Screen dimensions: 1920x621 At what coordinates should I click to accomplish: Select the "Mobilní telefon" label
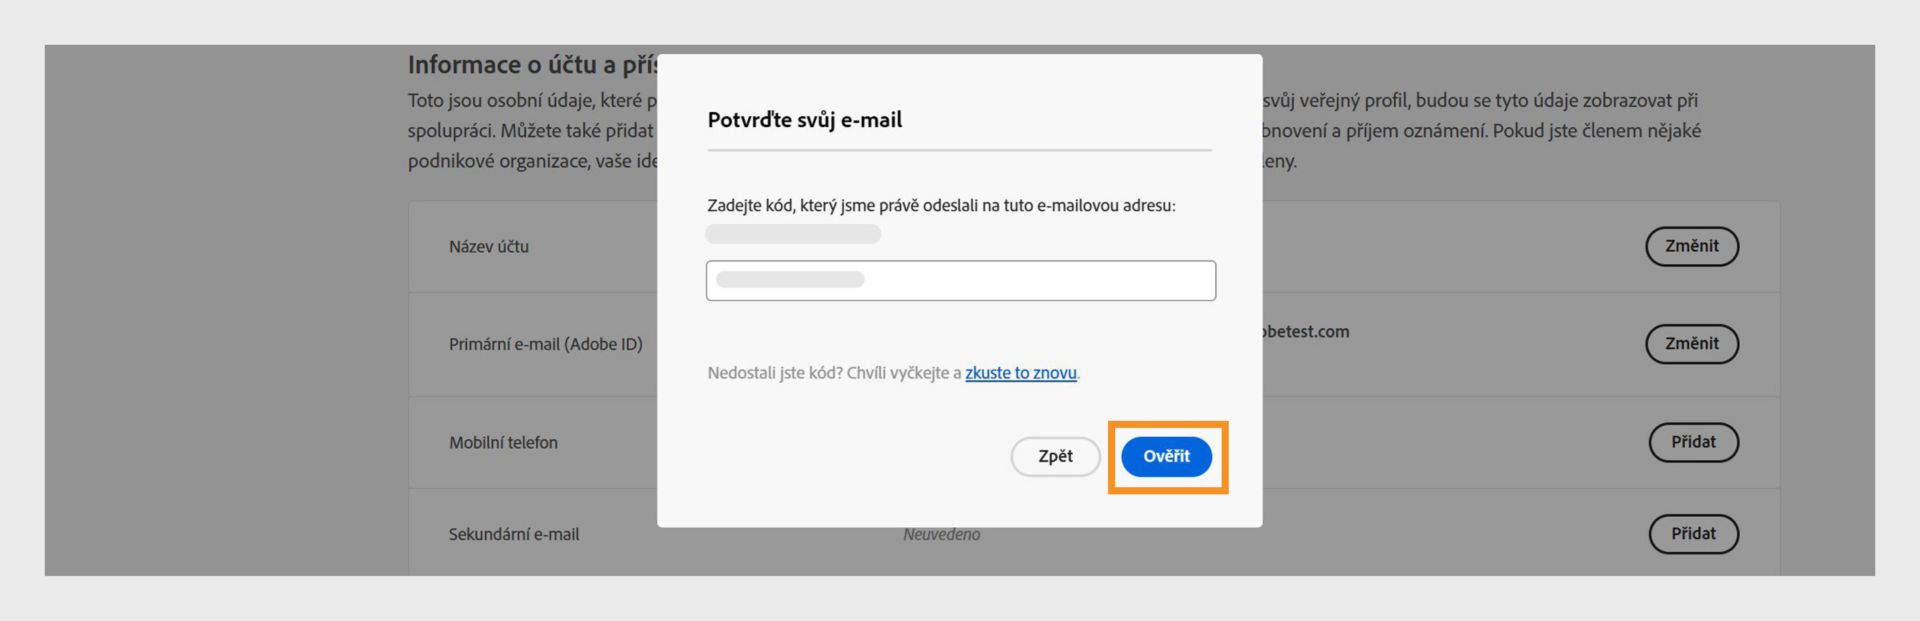click(503, 443)
